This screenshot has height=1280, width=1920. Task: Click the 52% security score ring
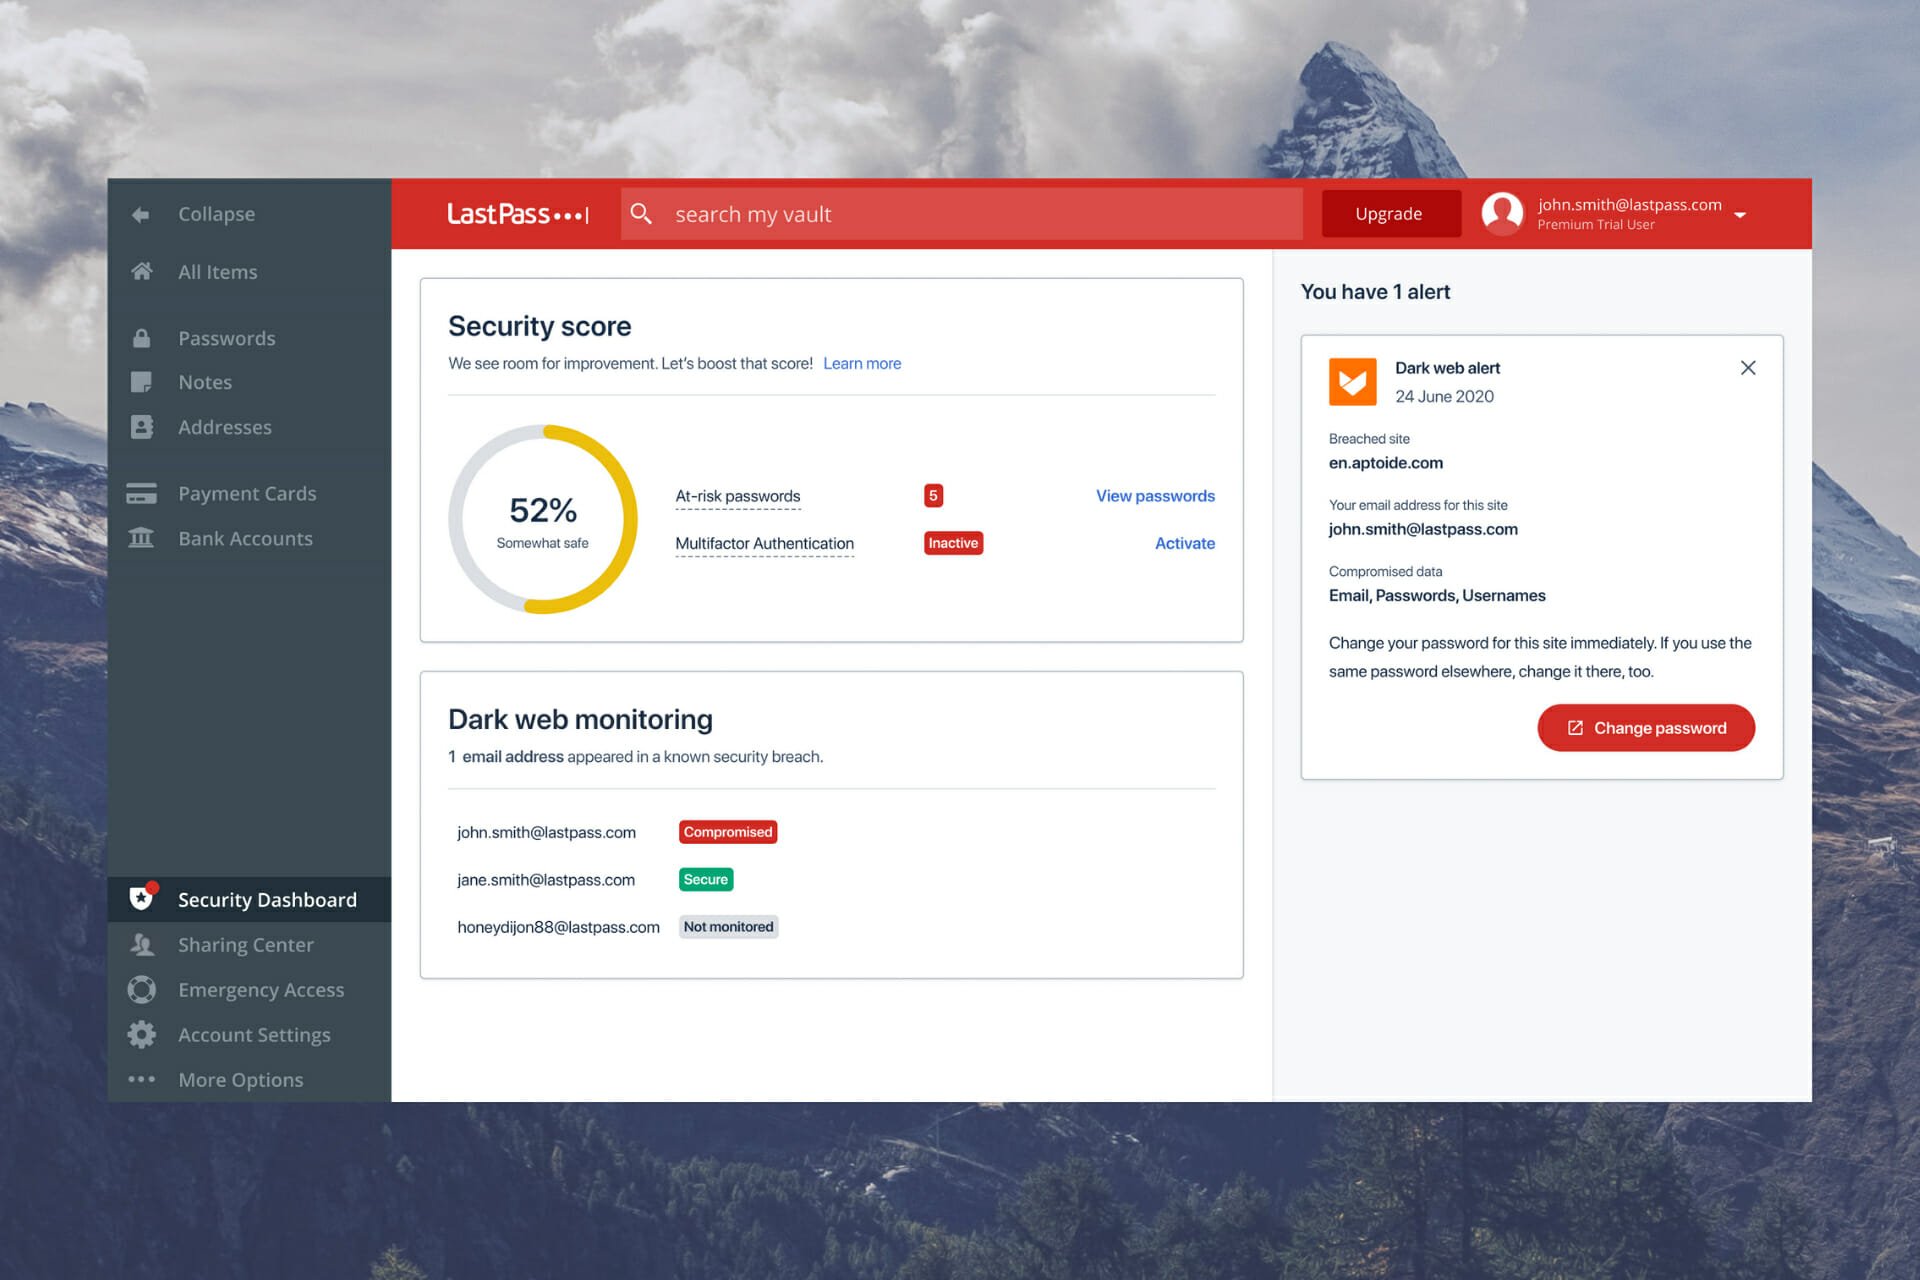(x=543, y=519)
